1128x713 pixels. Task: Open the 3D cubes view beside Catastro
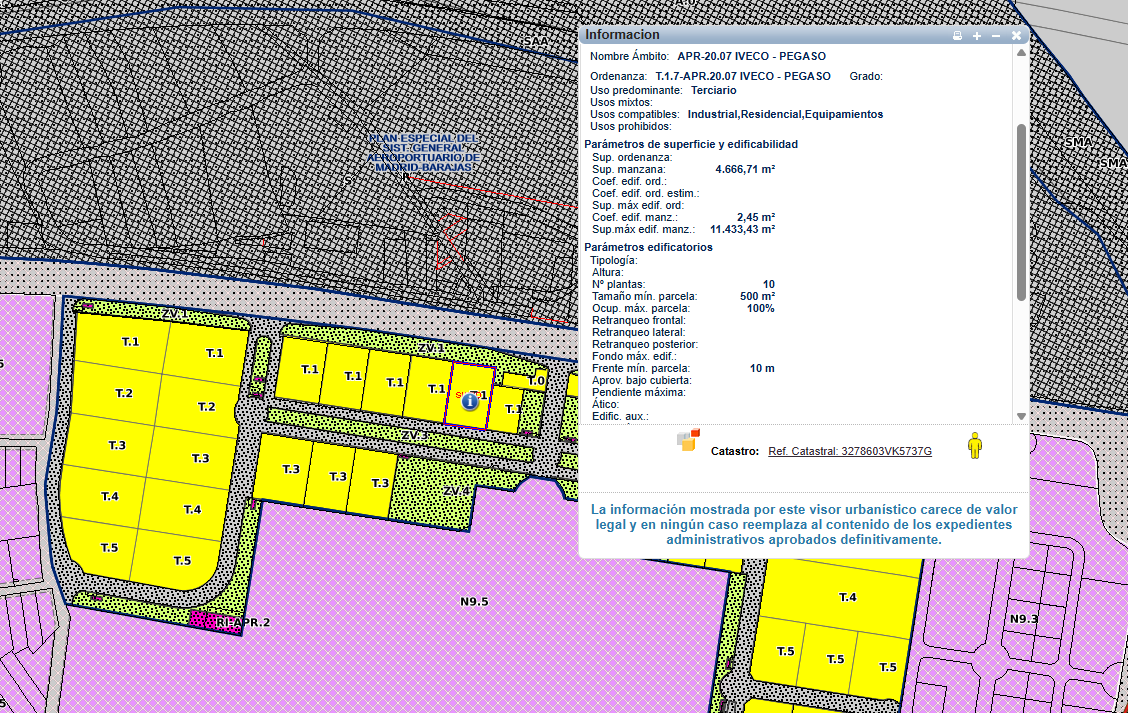click(689, 441)
